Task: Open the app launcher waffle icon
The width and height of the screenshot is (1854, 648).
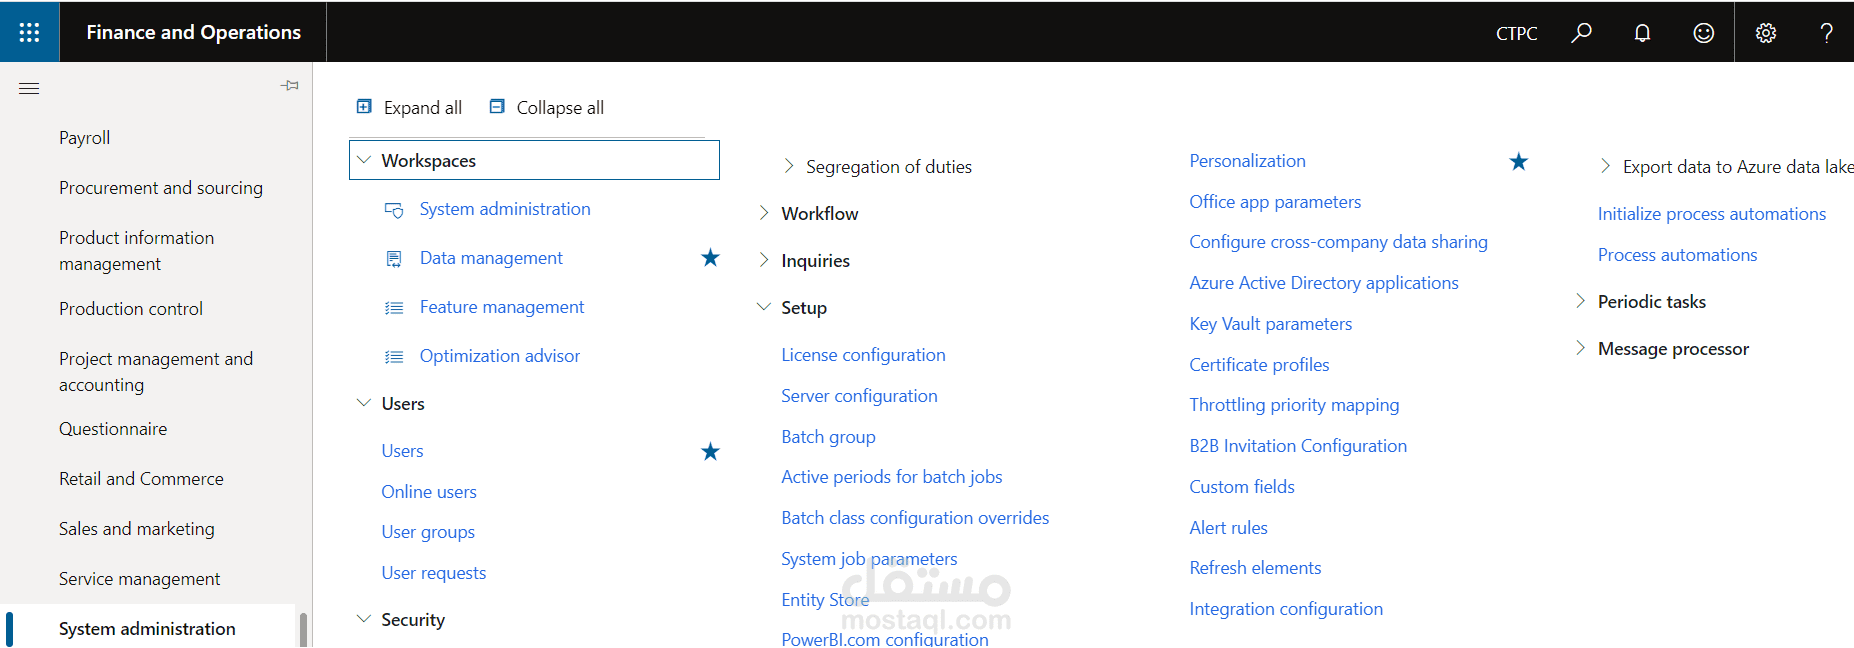Action: (30, 32)
